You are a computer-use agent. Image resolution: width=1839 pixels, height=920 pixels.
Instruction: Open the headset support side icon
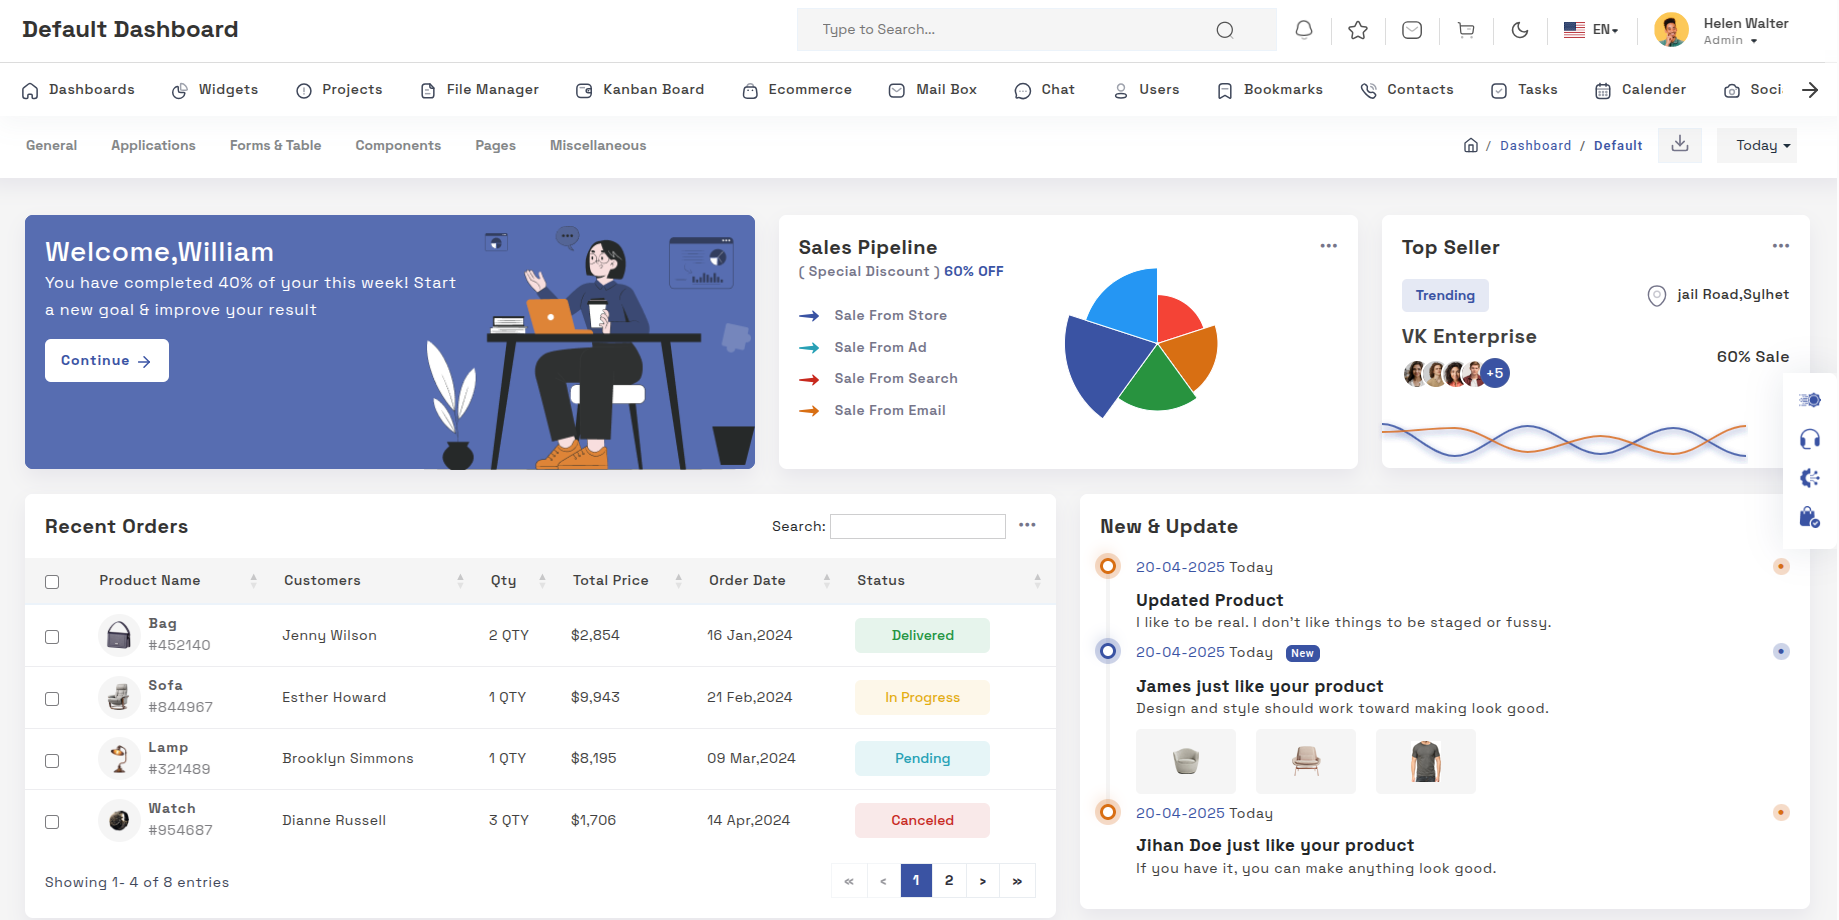(x=1810, y=439)
